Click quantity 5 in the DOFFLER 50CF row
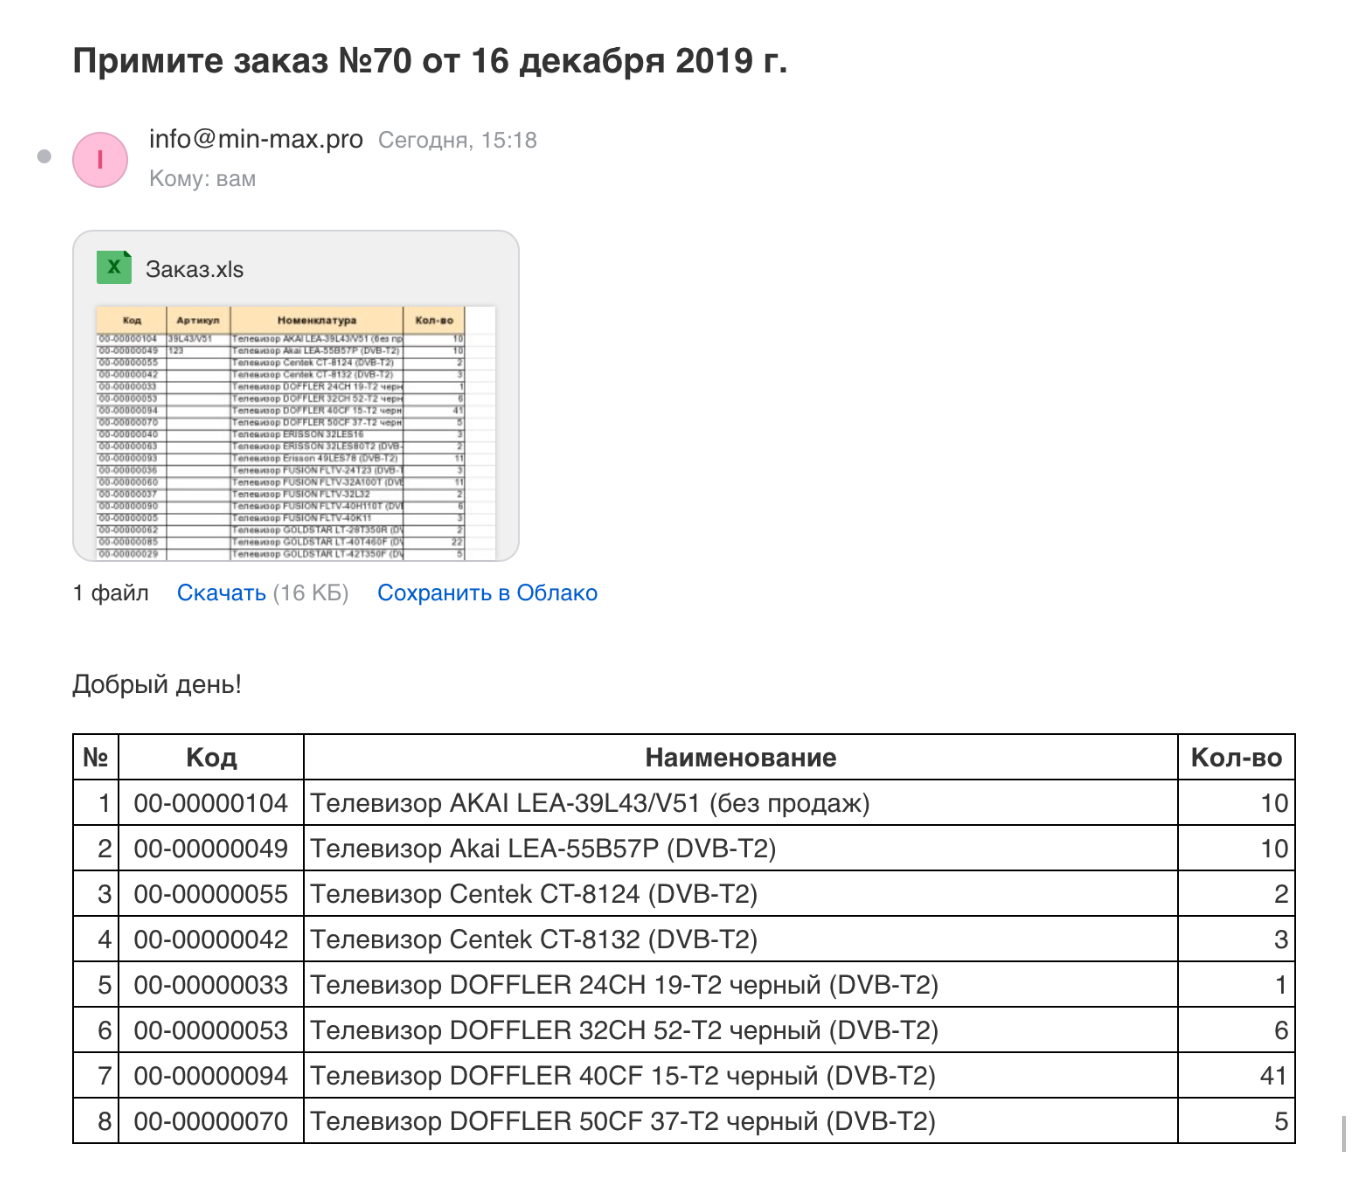The image size is (1360, 1180). [x=1236, y=1121]
